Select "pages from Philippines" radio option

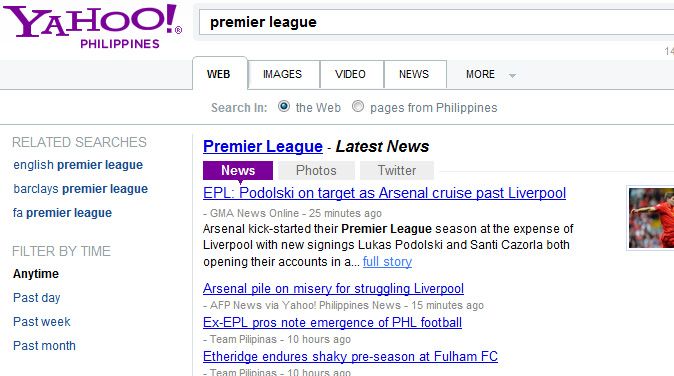[x=358, y=106]
